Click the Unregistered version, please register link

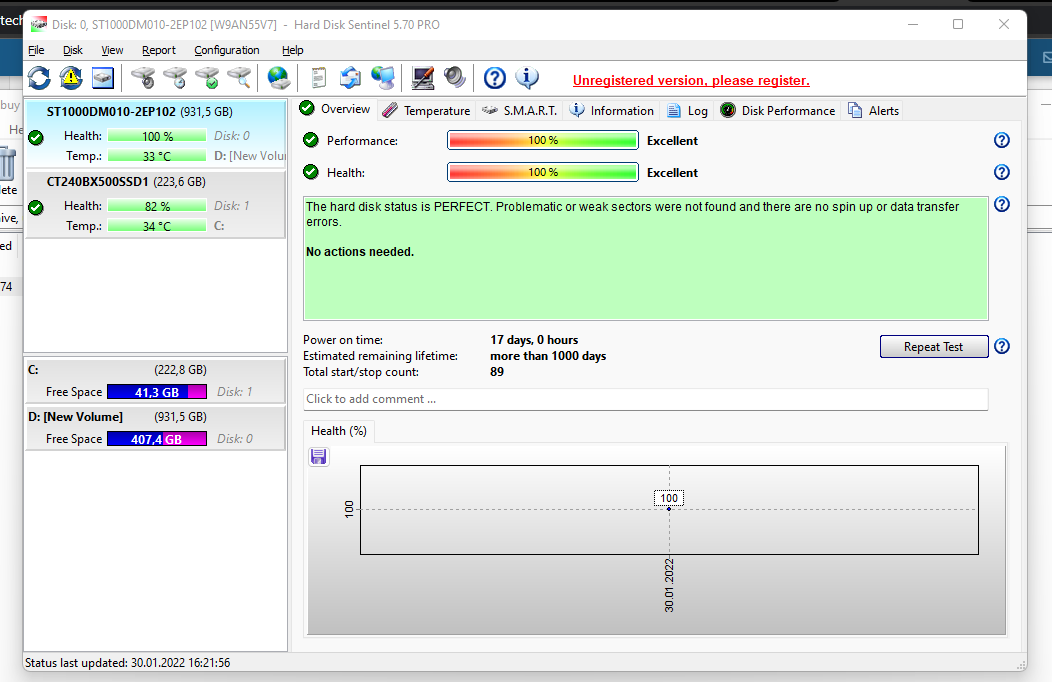tap(691, 80)
